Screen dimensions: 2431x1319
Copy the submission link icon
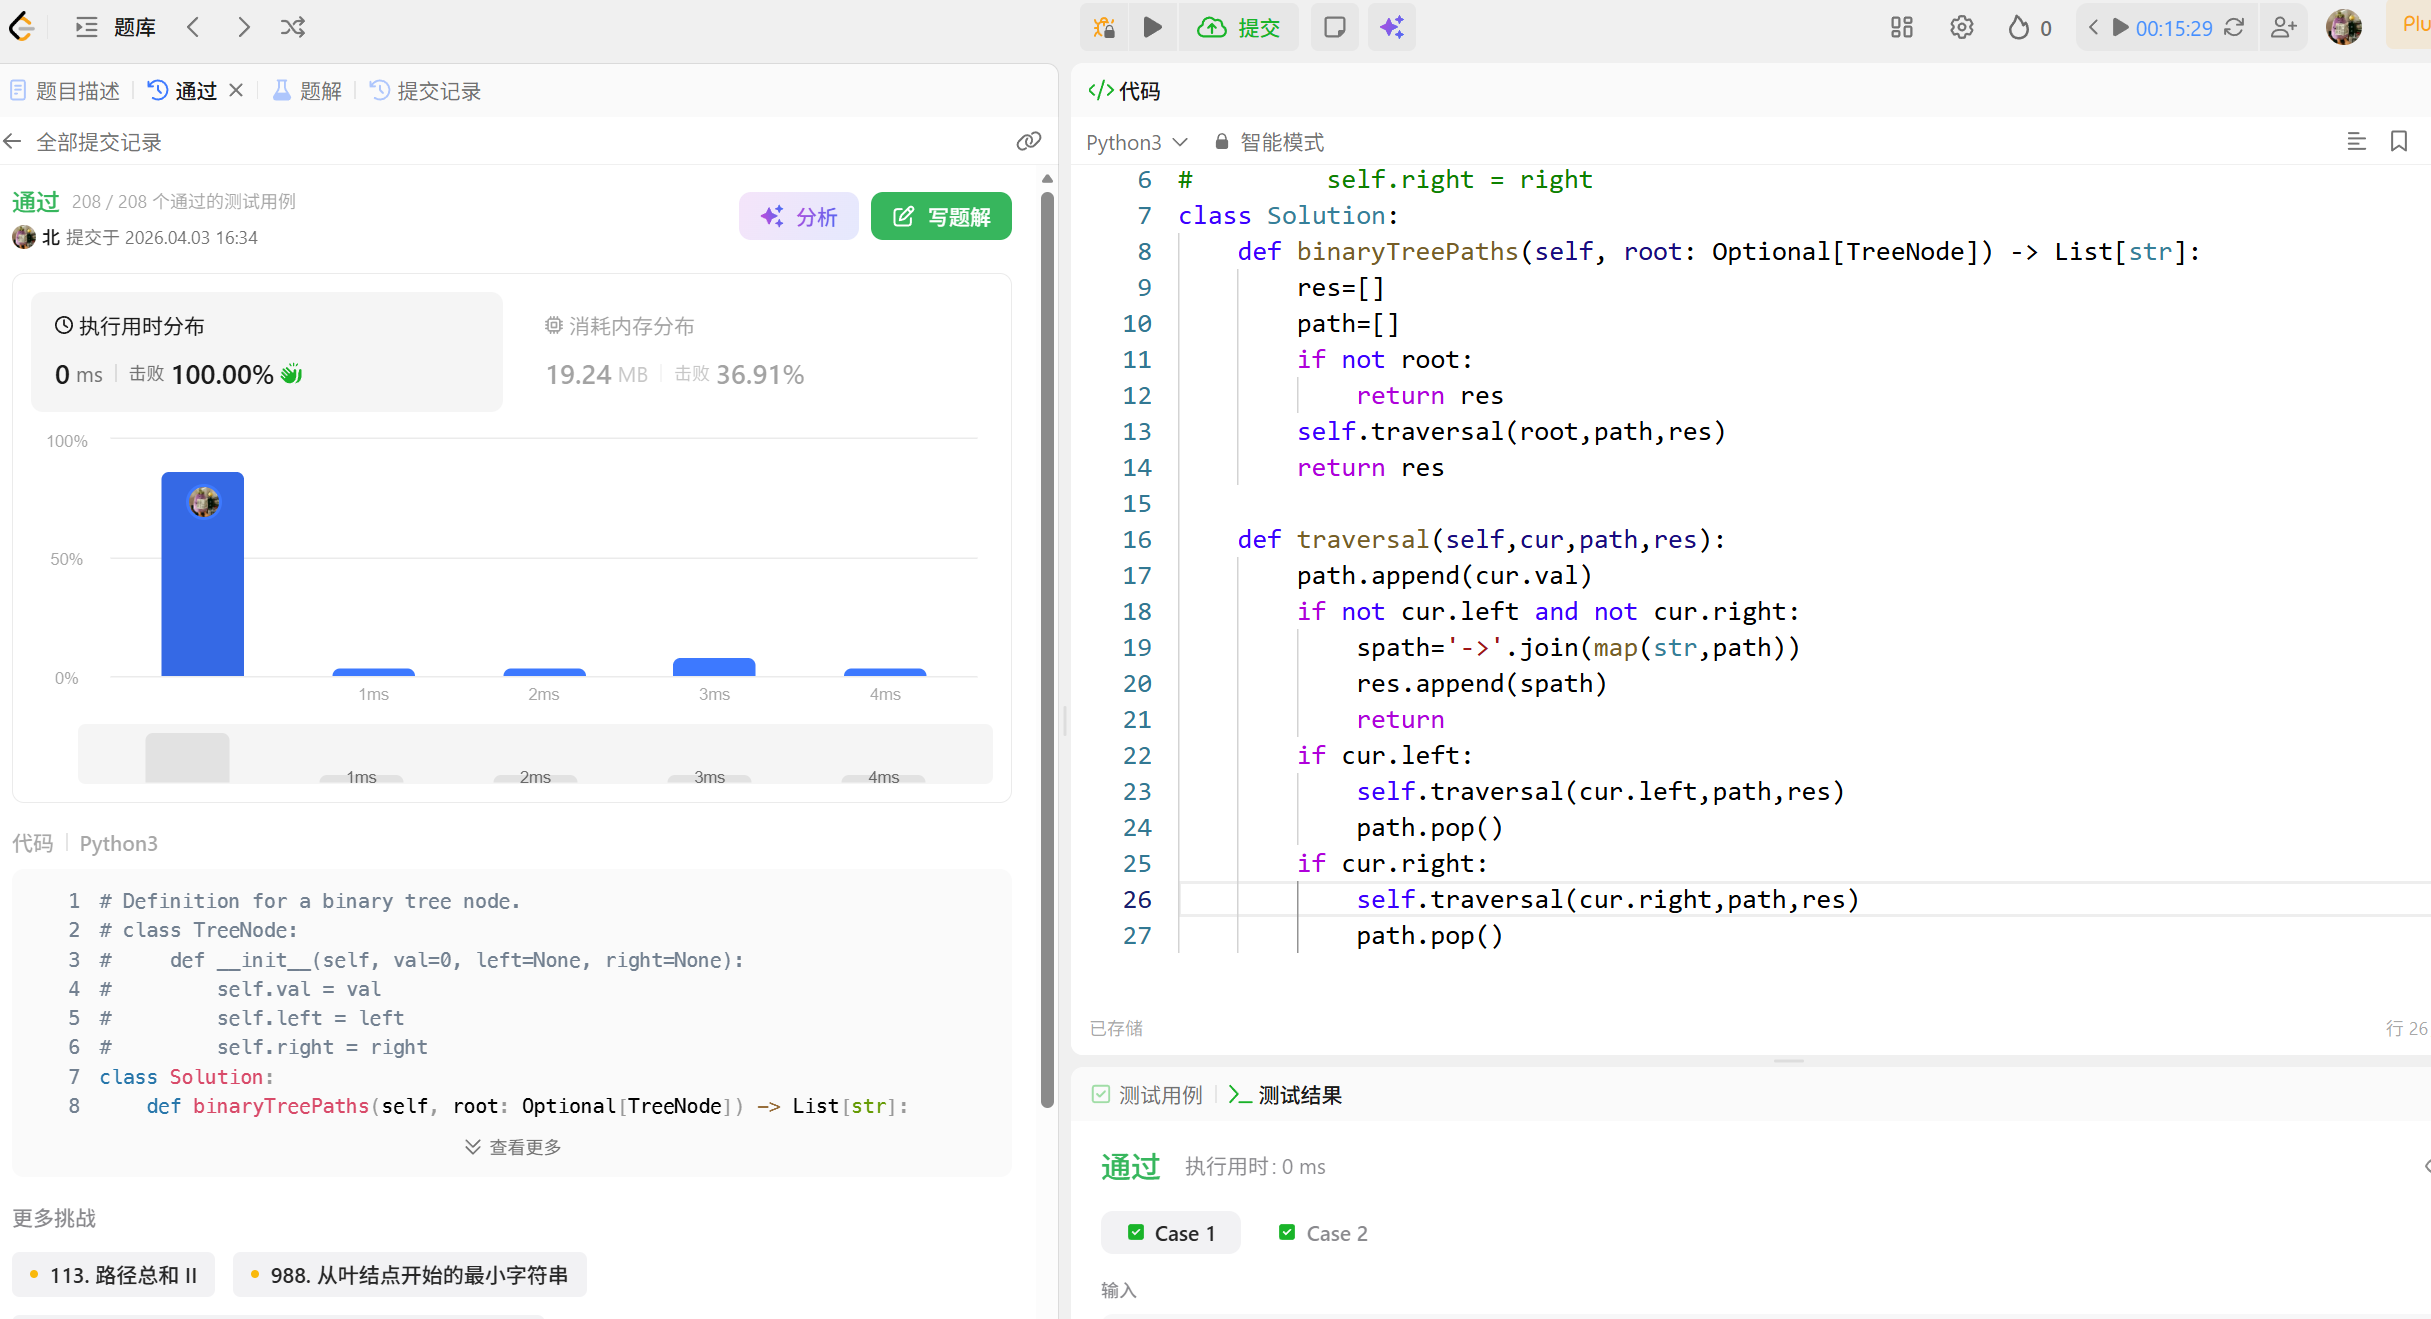[x=1028, y=141]
